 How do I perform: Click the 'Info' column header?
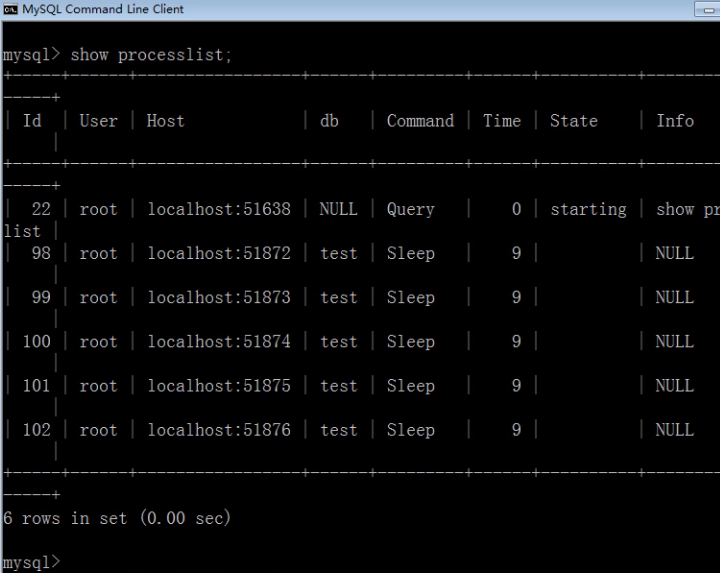675,121
